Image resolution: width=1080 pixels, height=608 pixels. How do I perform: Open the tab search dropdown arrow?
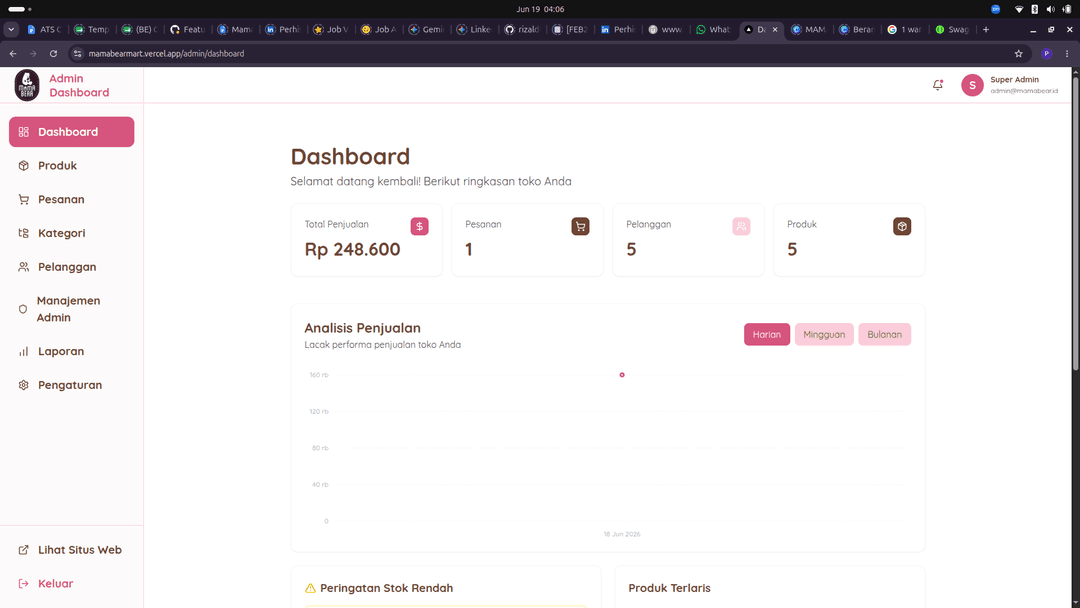tap(11, 30)
